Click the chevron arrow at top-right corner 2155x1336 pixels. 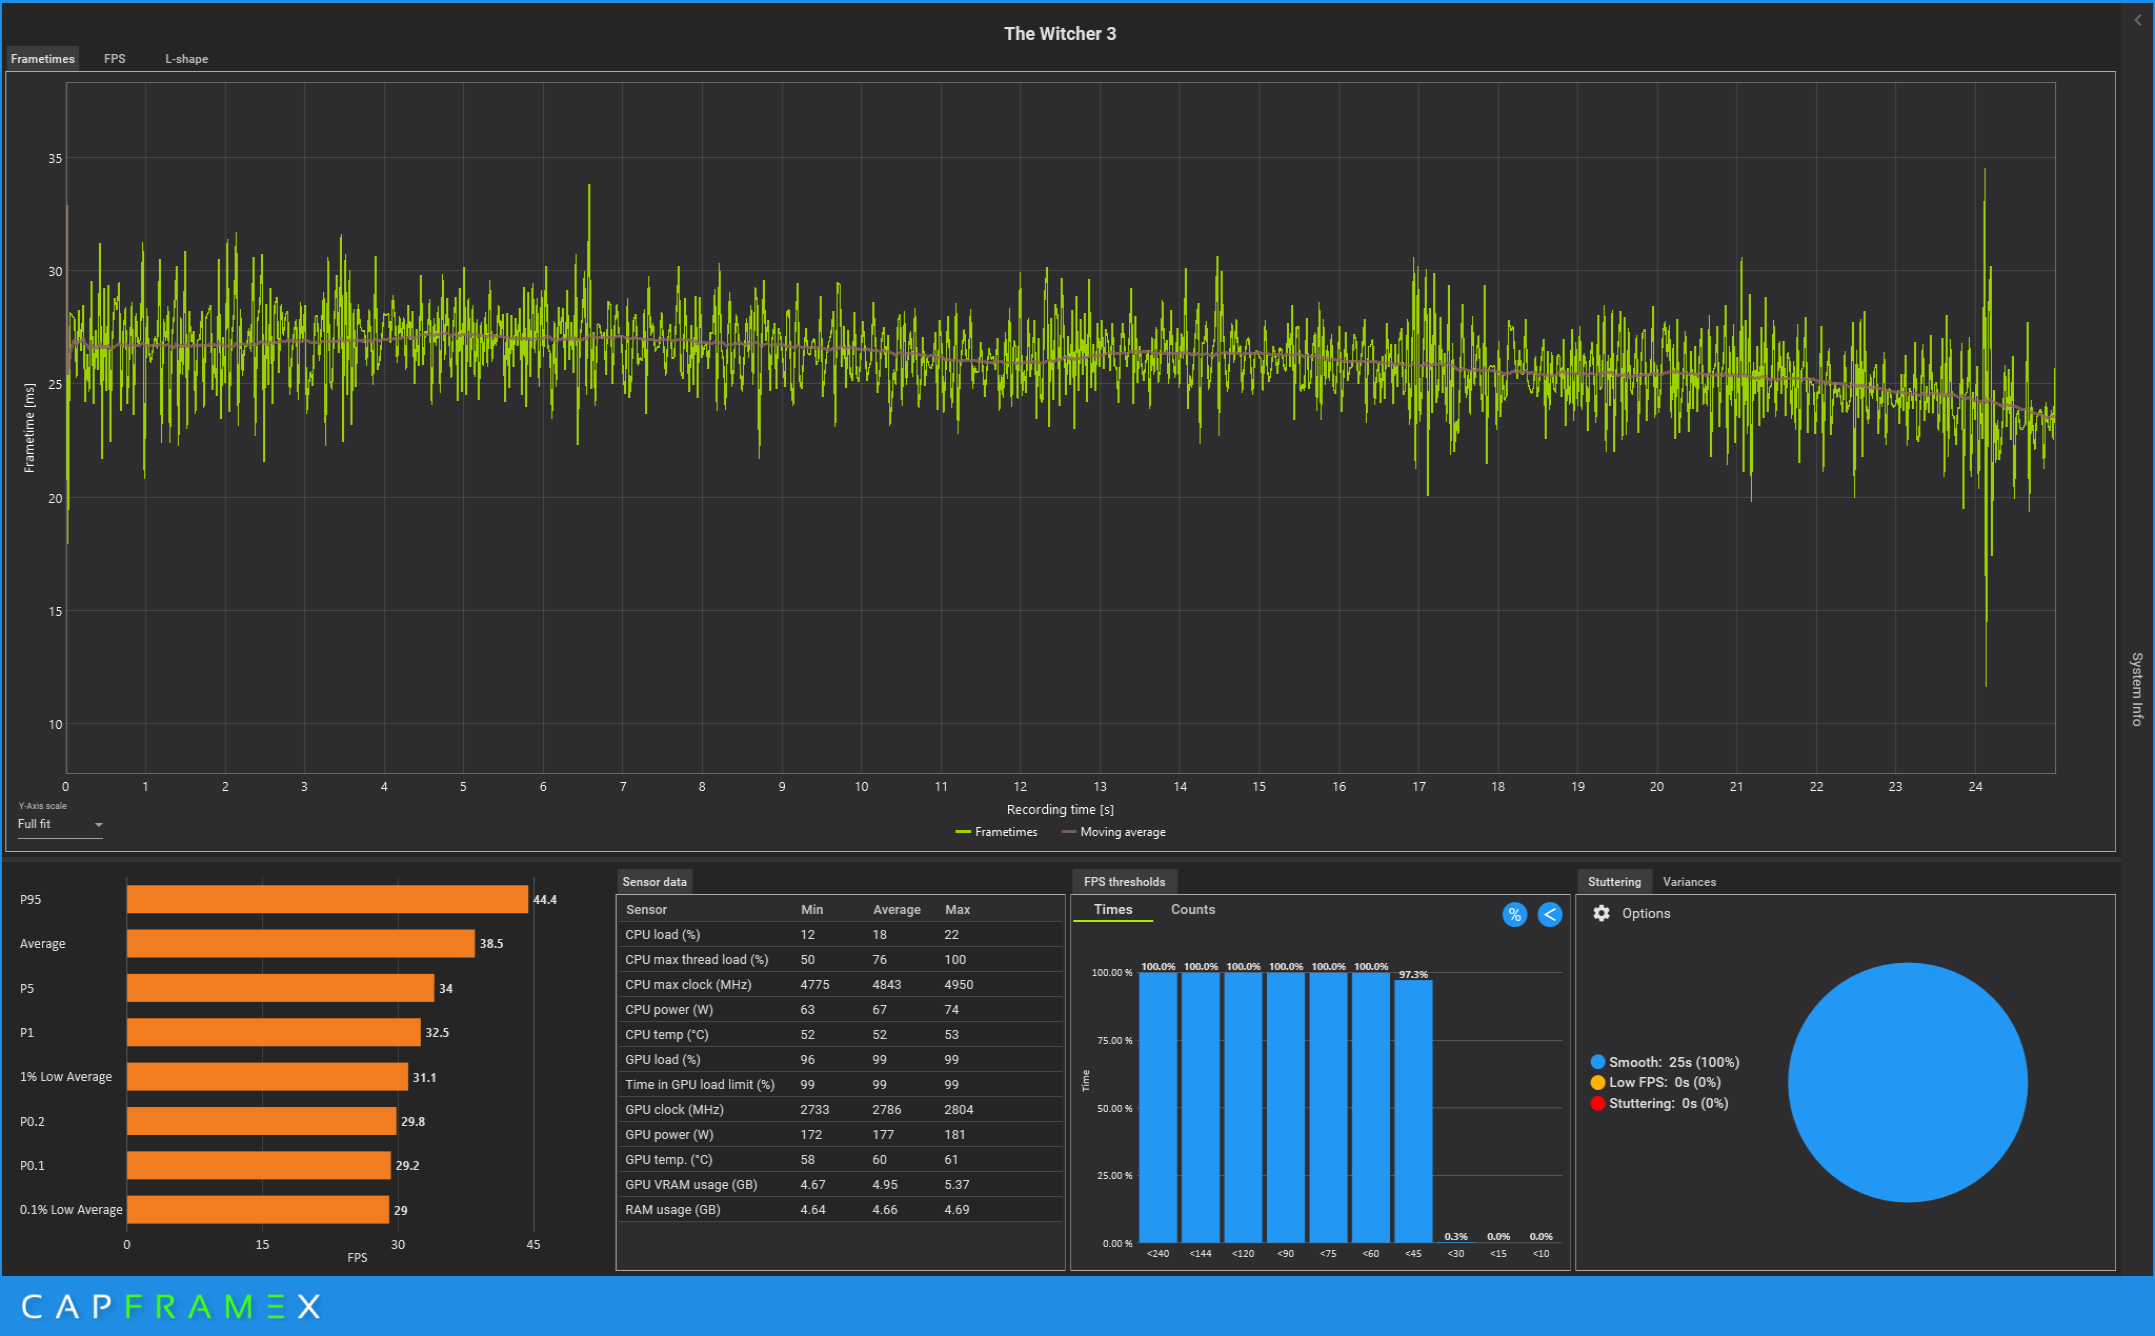(x=2138, y=20)
